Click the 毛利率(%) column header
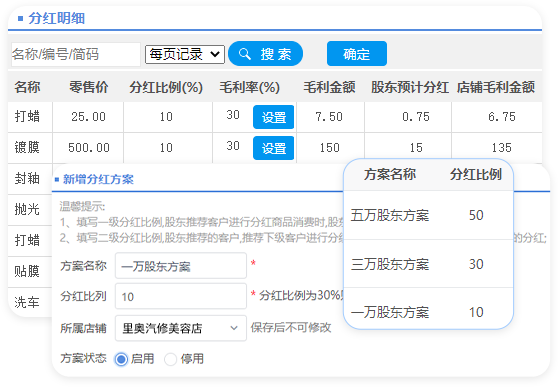This screenshot has height=387, width=558. coord(249,87)
